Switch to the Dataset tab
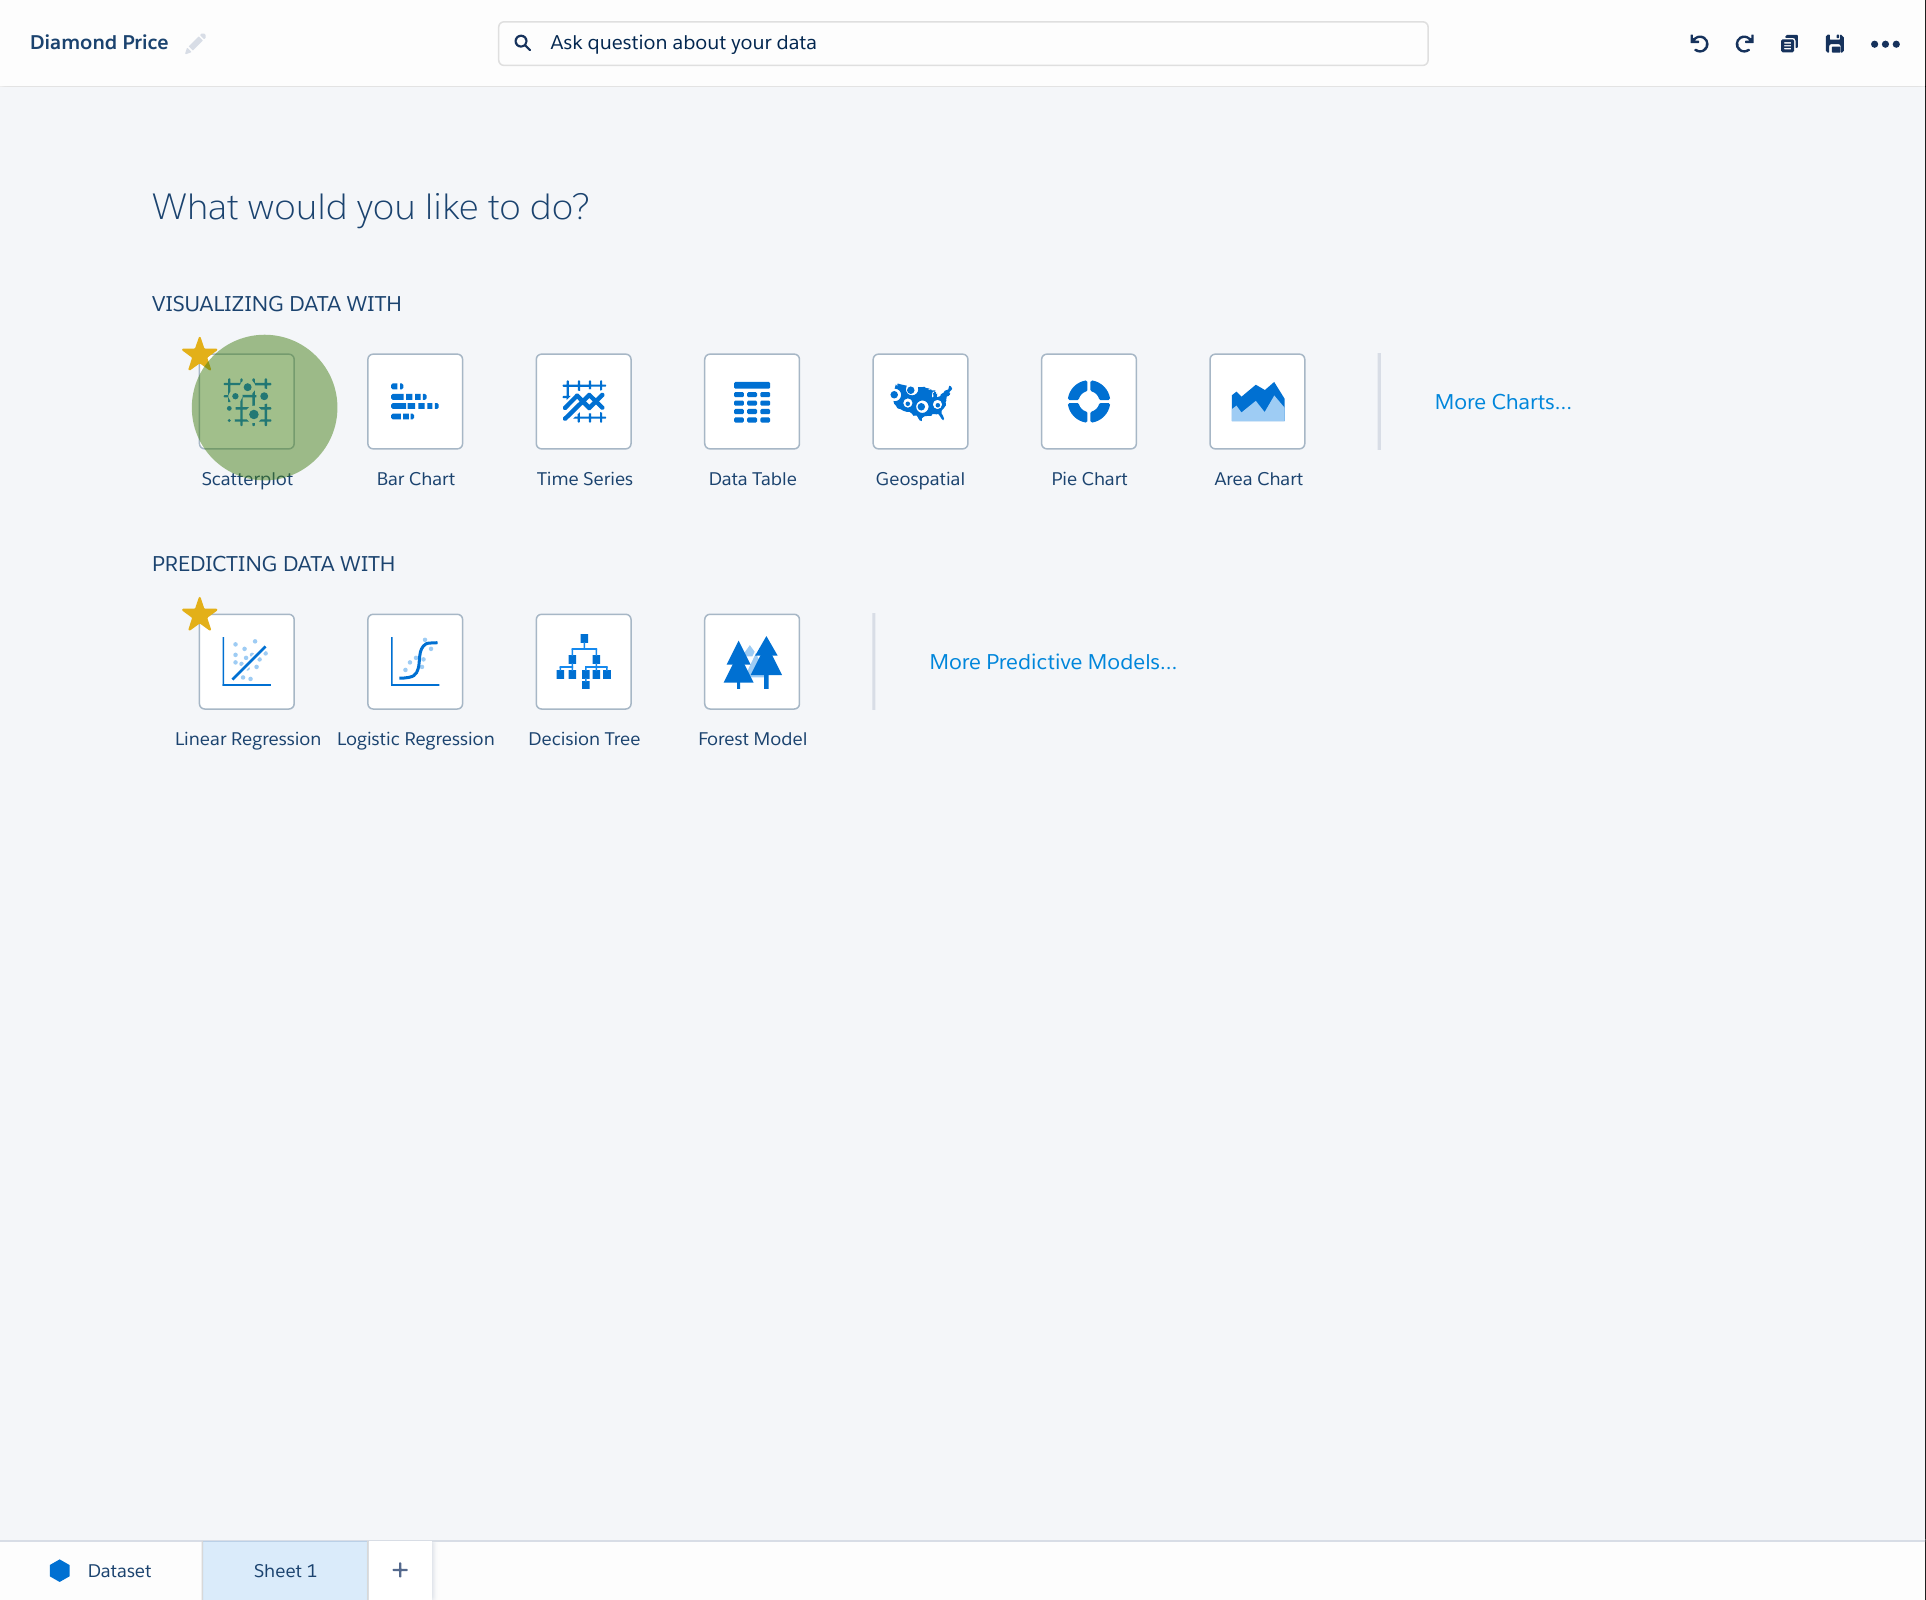Viewport: 1926px width, 1600px height. pos(101,1571)
